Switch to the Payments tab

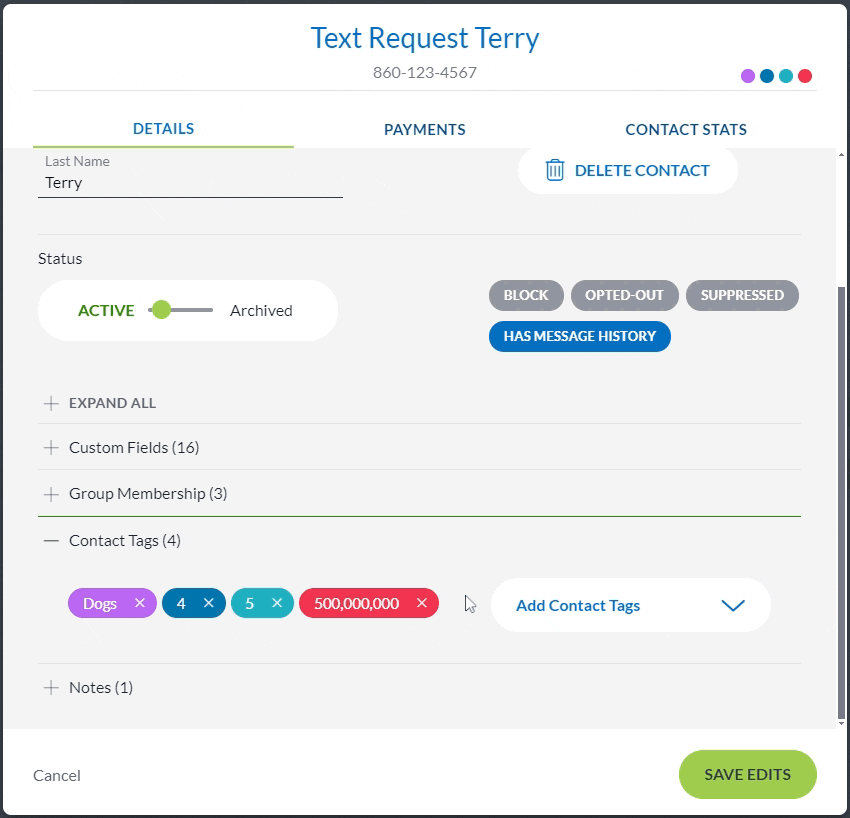click(425, 129)
